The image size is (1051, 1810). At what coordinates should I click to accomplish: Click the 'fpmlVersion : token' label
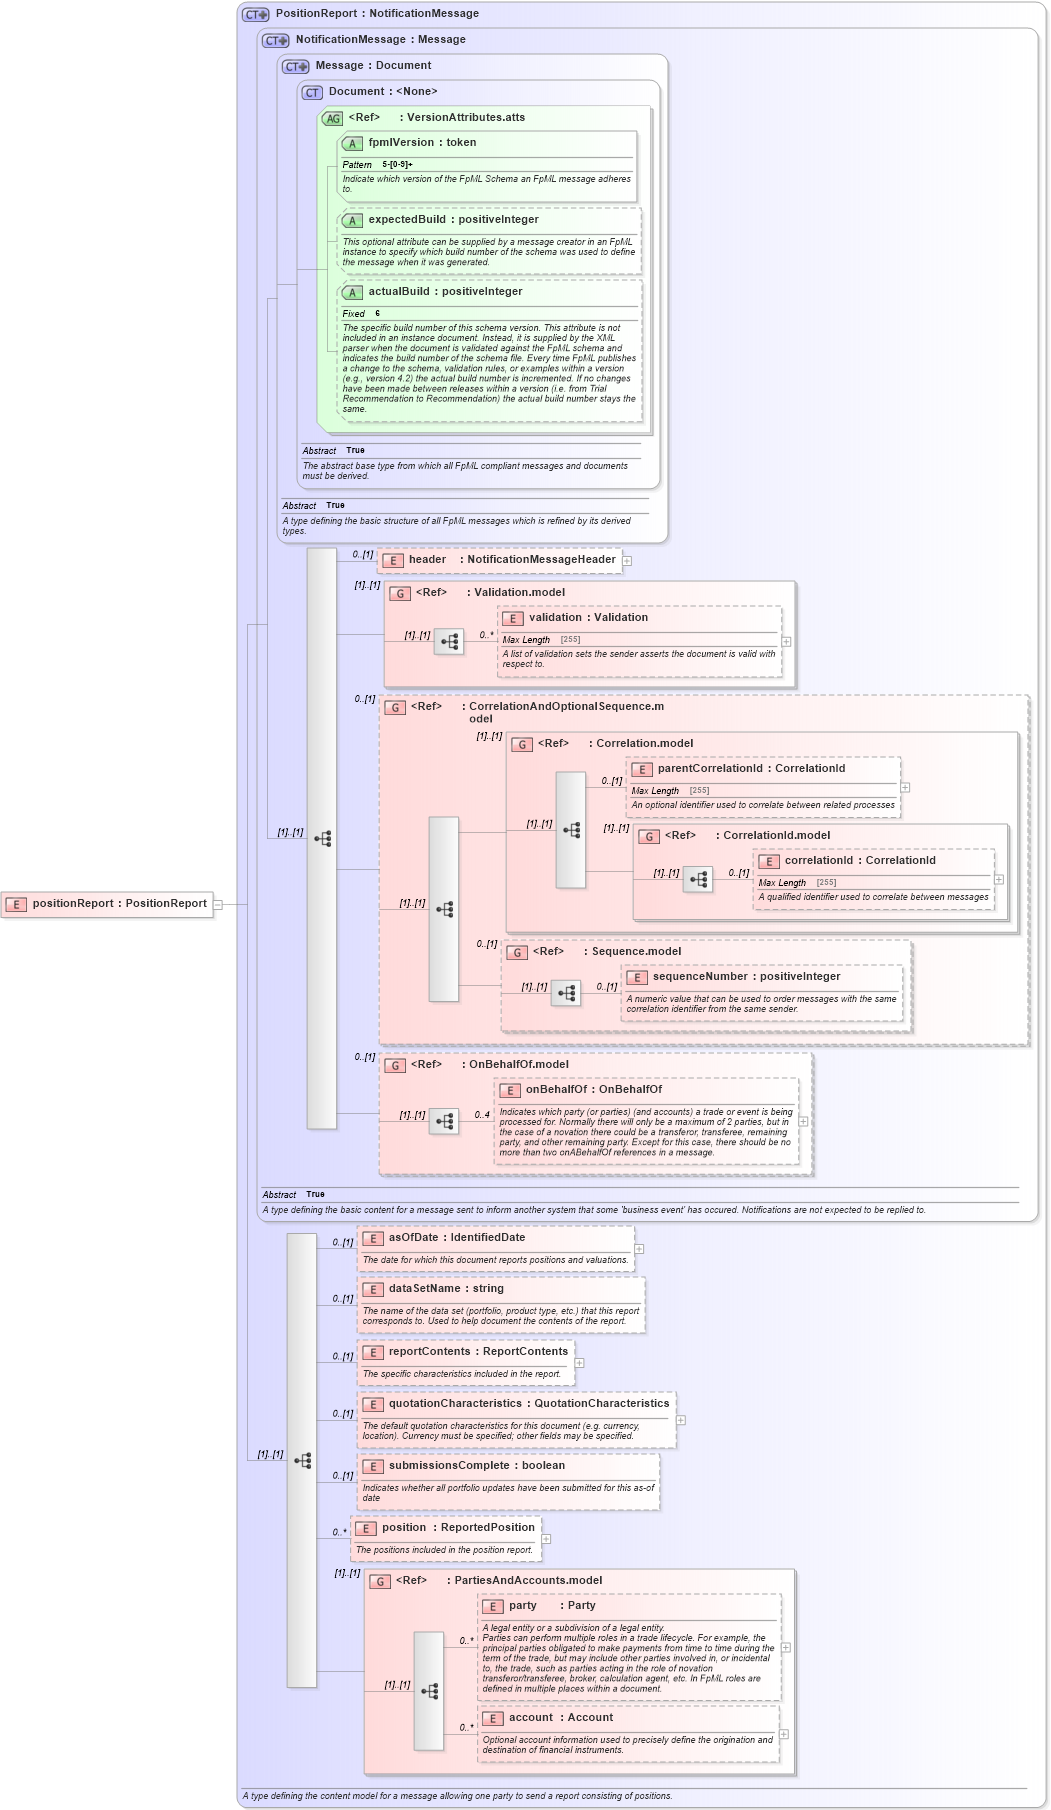[x=422, y=143]
